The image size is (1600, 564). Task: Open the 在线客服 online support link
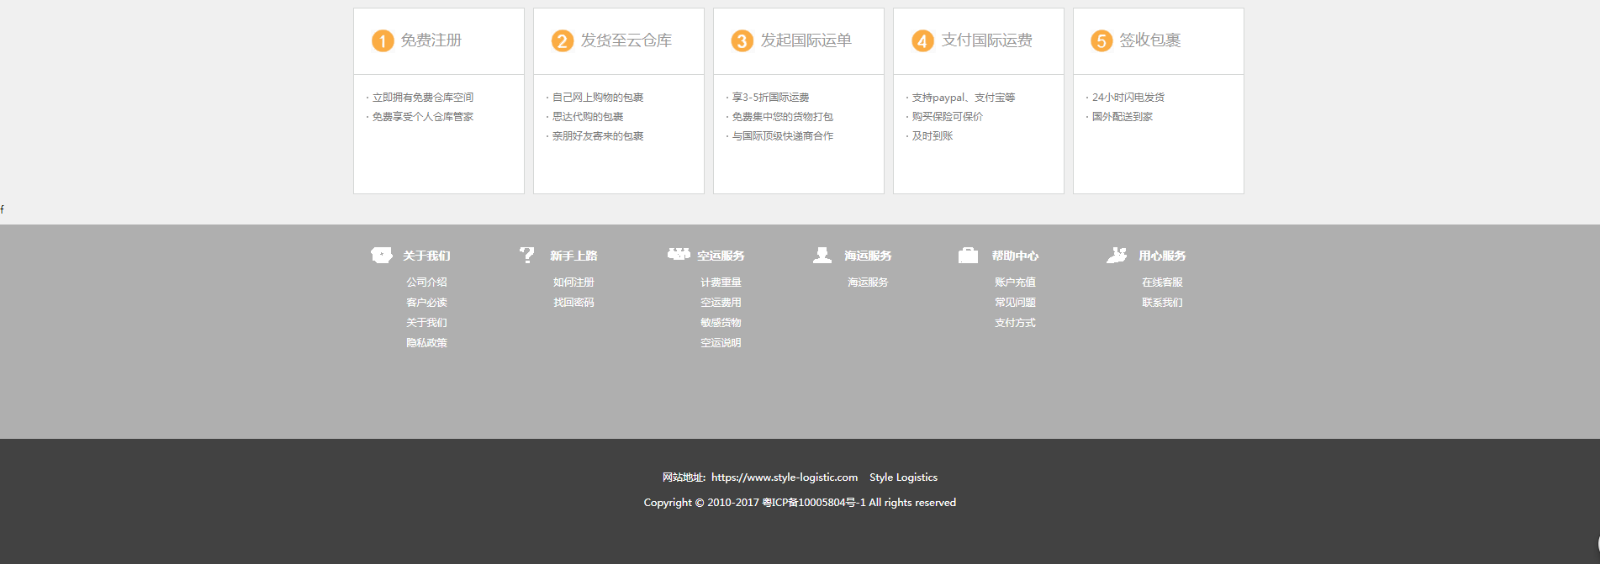click(x=1162, y=282)
